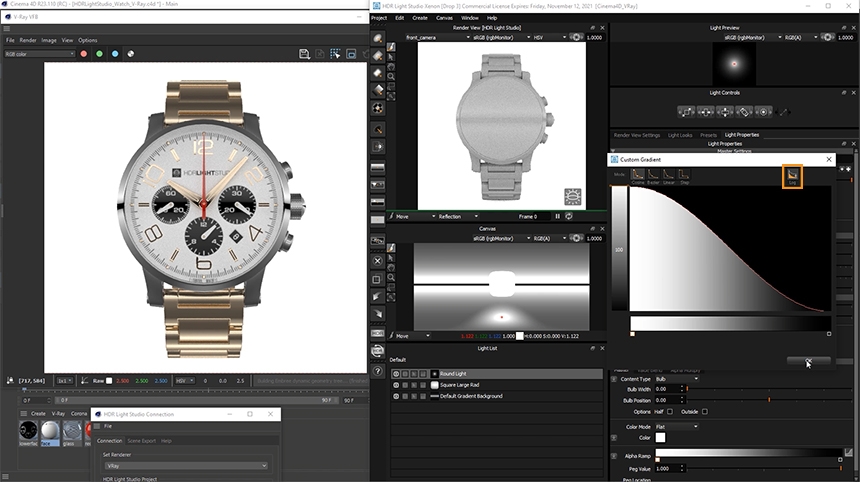Click the LightPaint sun icon on render preview
The width and height of the screenshot is (860, 482).
[x=573, y=196]
